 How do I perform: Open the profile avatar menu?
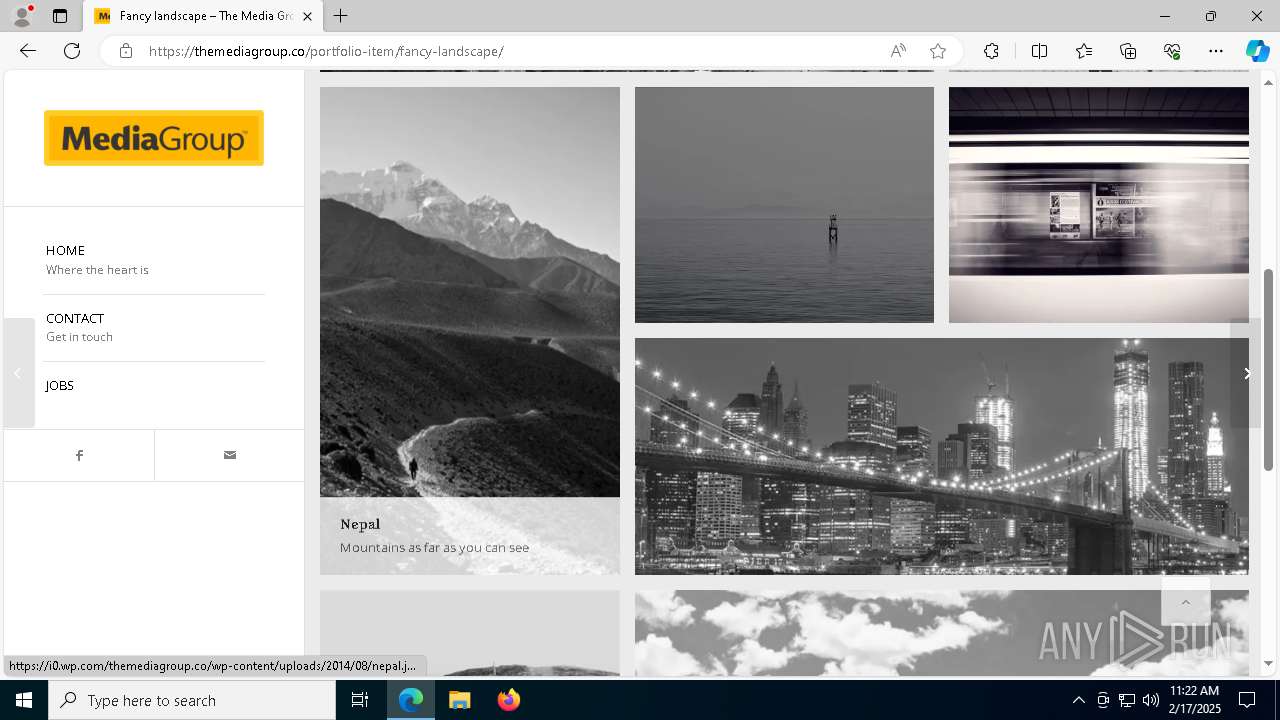click(21, 16)
